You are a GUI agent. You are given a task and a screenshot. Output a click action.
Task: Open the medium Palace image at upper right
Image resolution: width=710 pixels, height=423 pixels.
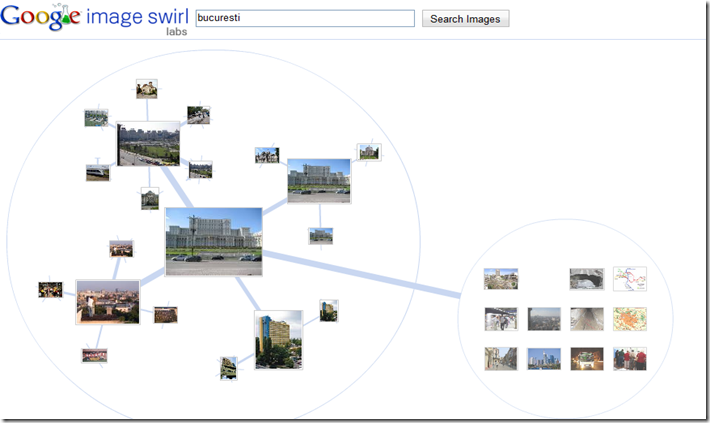(319, 181)
